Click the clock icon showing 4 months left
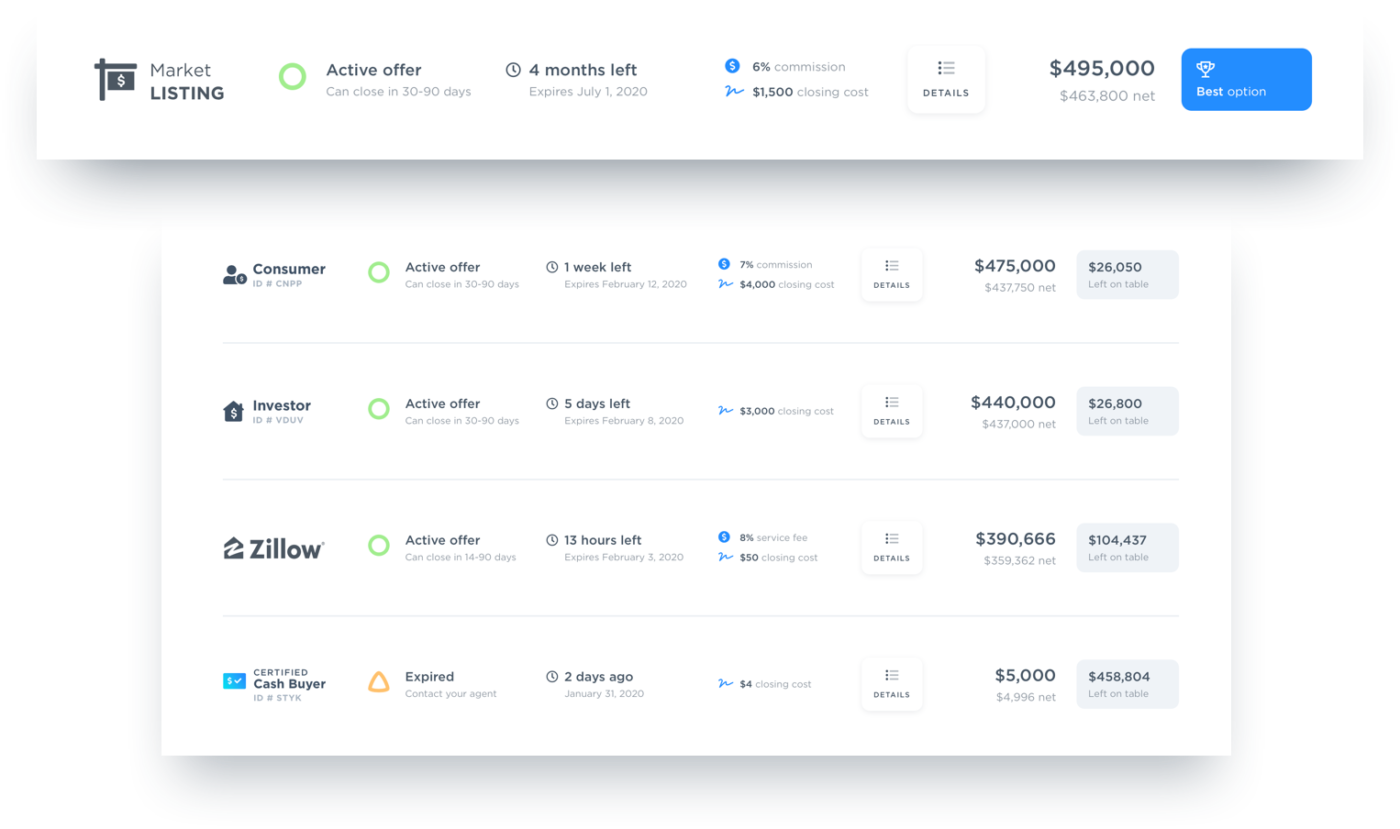1400x829 pixels. pyautogui.click(x=513, y=70)
